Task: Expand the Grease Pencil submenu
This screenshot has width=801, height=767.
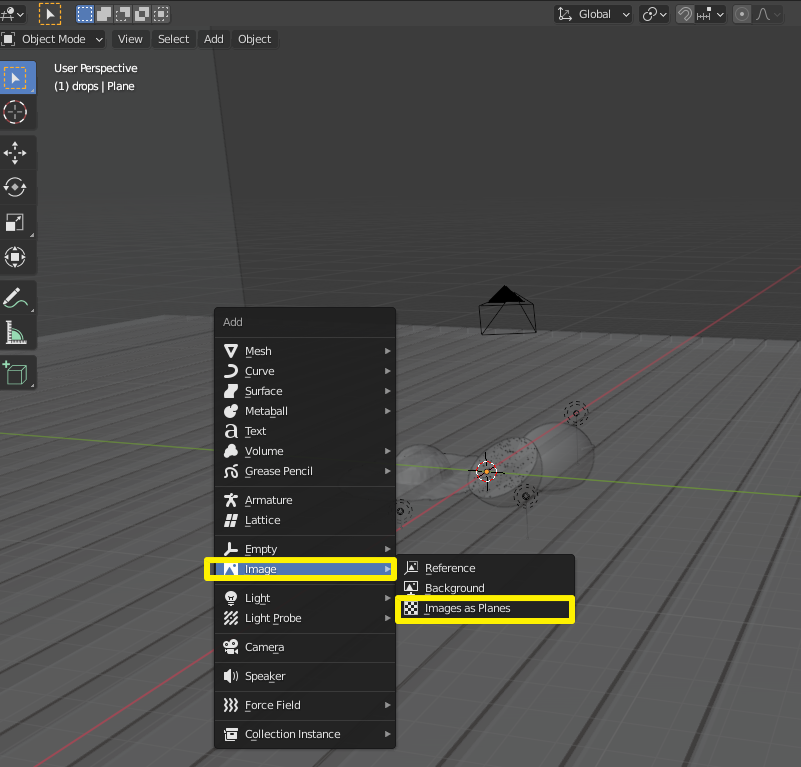Action: pos(305,471)
